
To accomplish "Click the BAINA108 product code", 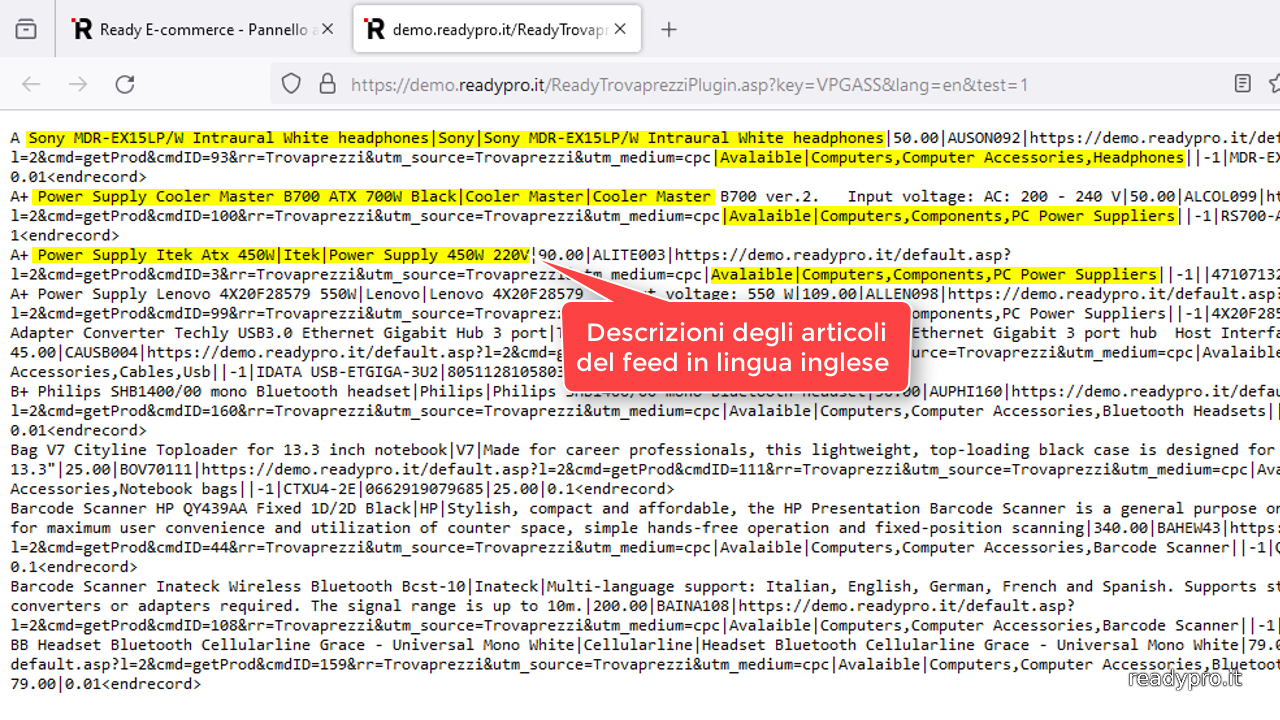I will click(692, 606).
